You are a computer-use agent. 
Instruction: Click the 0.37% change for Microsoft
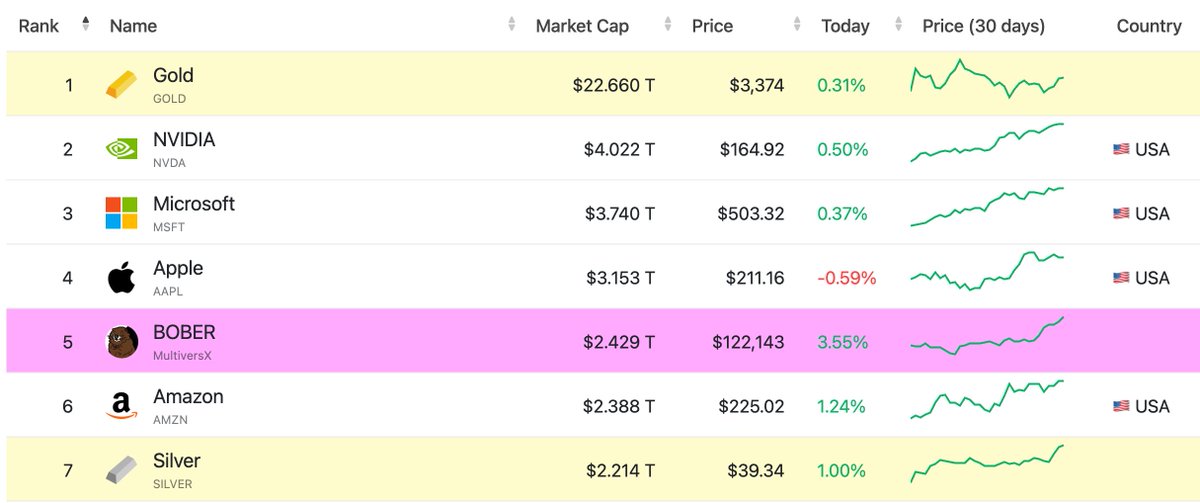tap(842, 214)
